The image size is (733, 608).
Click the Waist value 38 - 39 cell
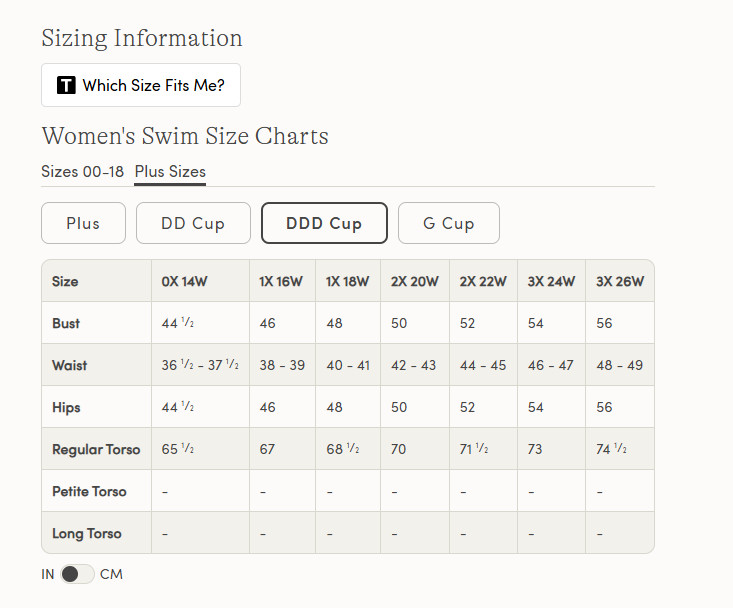tap(282, 365)
